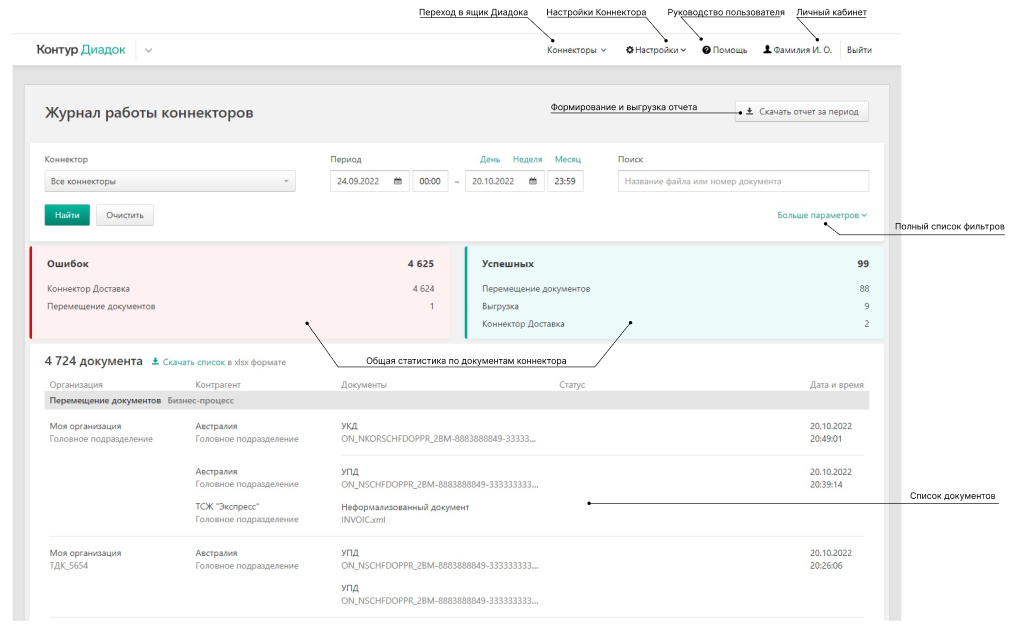Click the Статус column header

coord(572,384)
